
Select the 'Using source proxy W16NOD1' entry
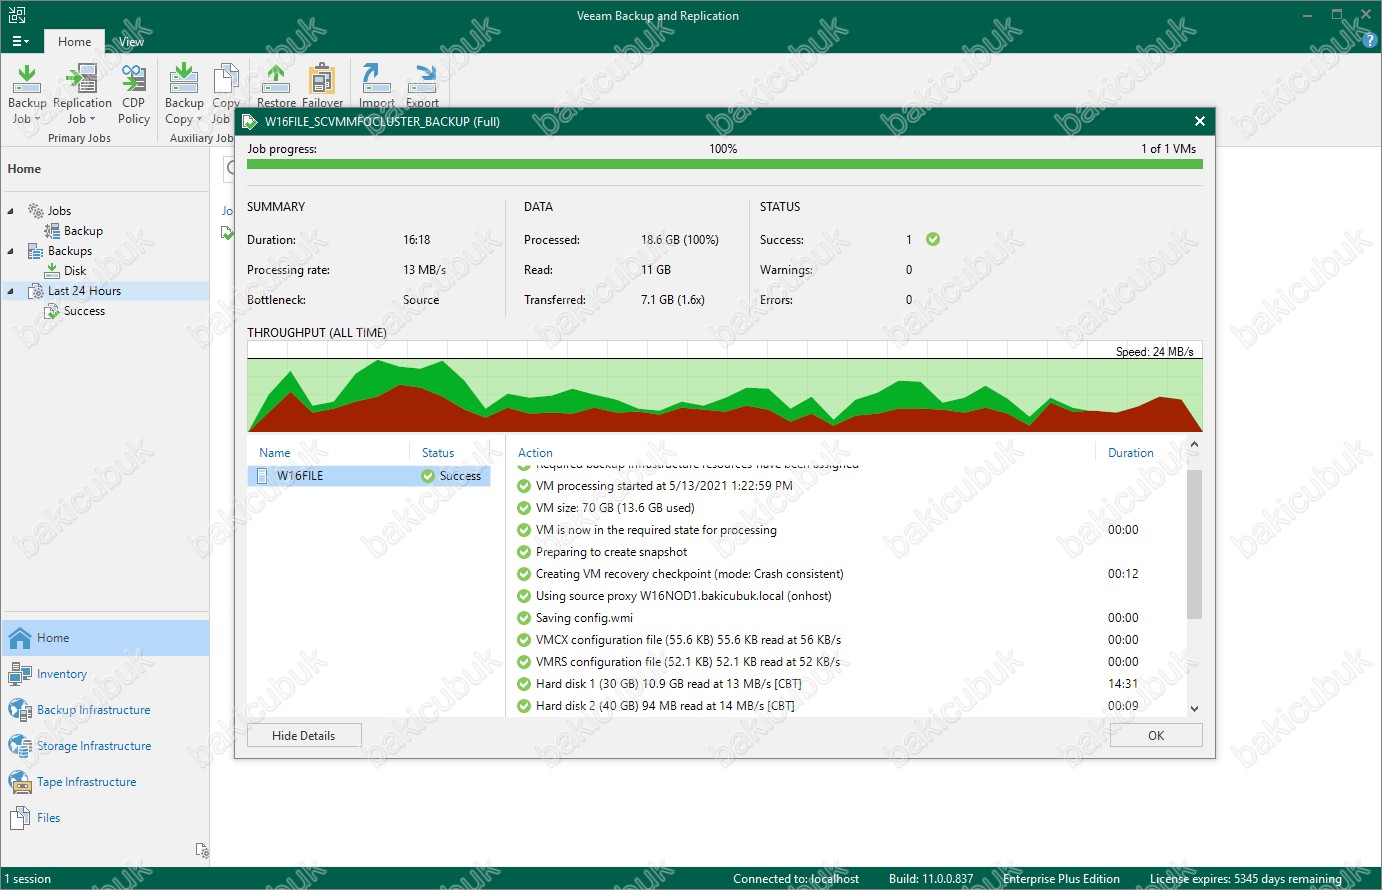pos(684,596)
